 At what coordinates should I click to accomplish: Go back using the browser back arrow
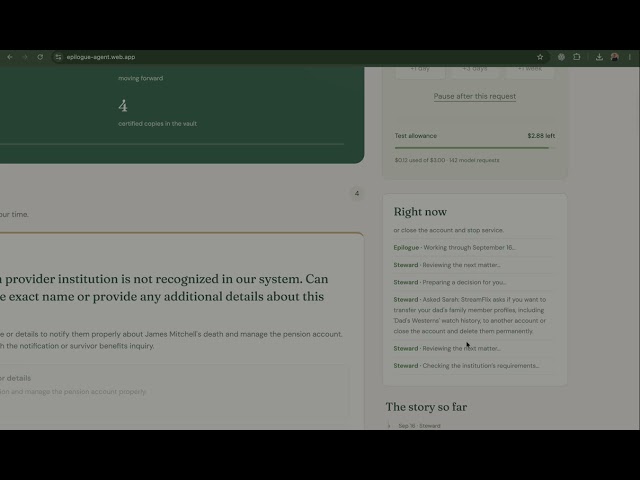pyautogui.click(x=10, y=57)
